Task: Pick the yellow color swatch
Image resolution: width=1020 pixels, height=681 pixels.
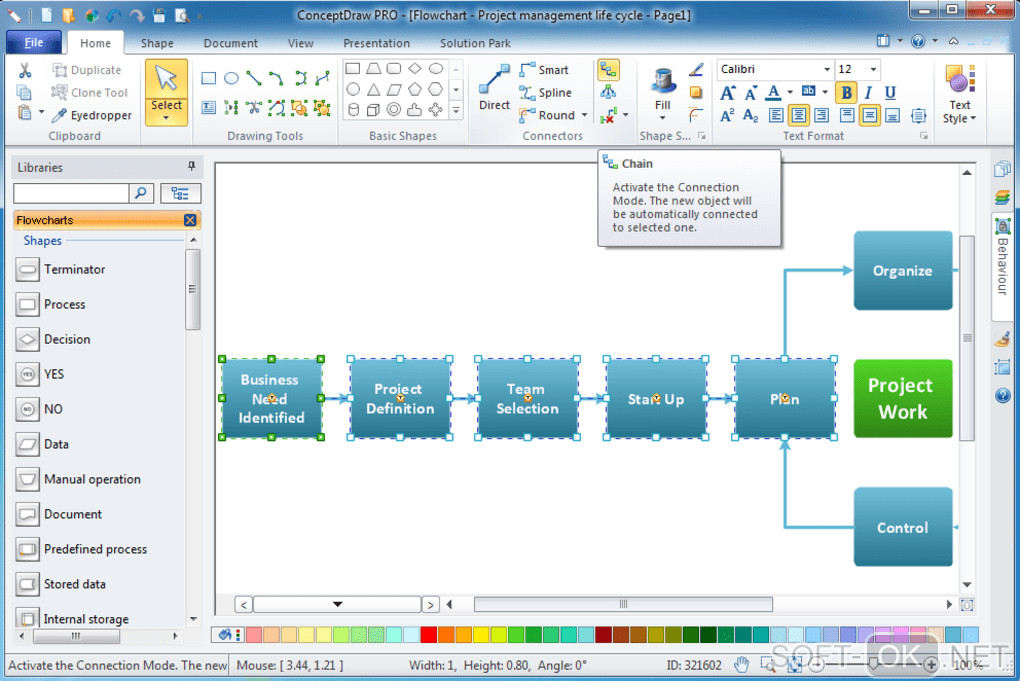Action: 481,634
